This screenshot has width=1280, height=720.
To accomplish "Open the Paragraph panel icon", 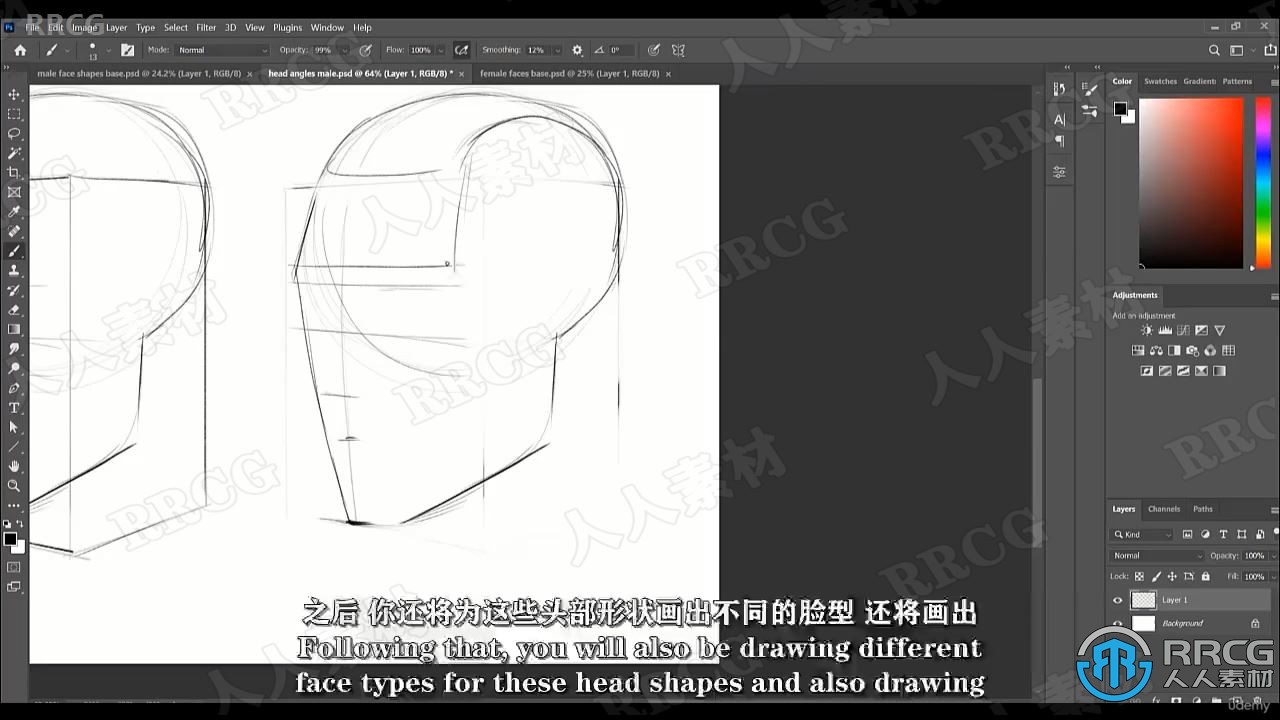I will (x=1059, y=141).
